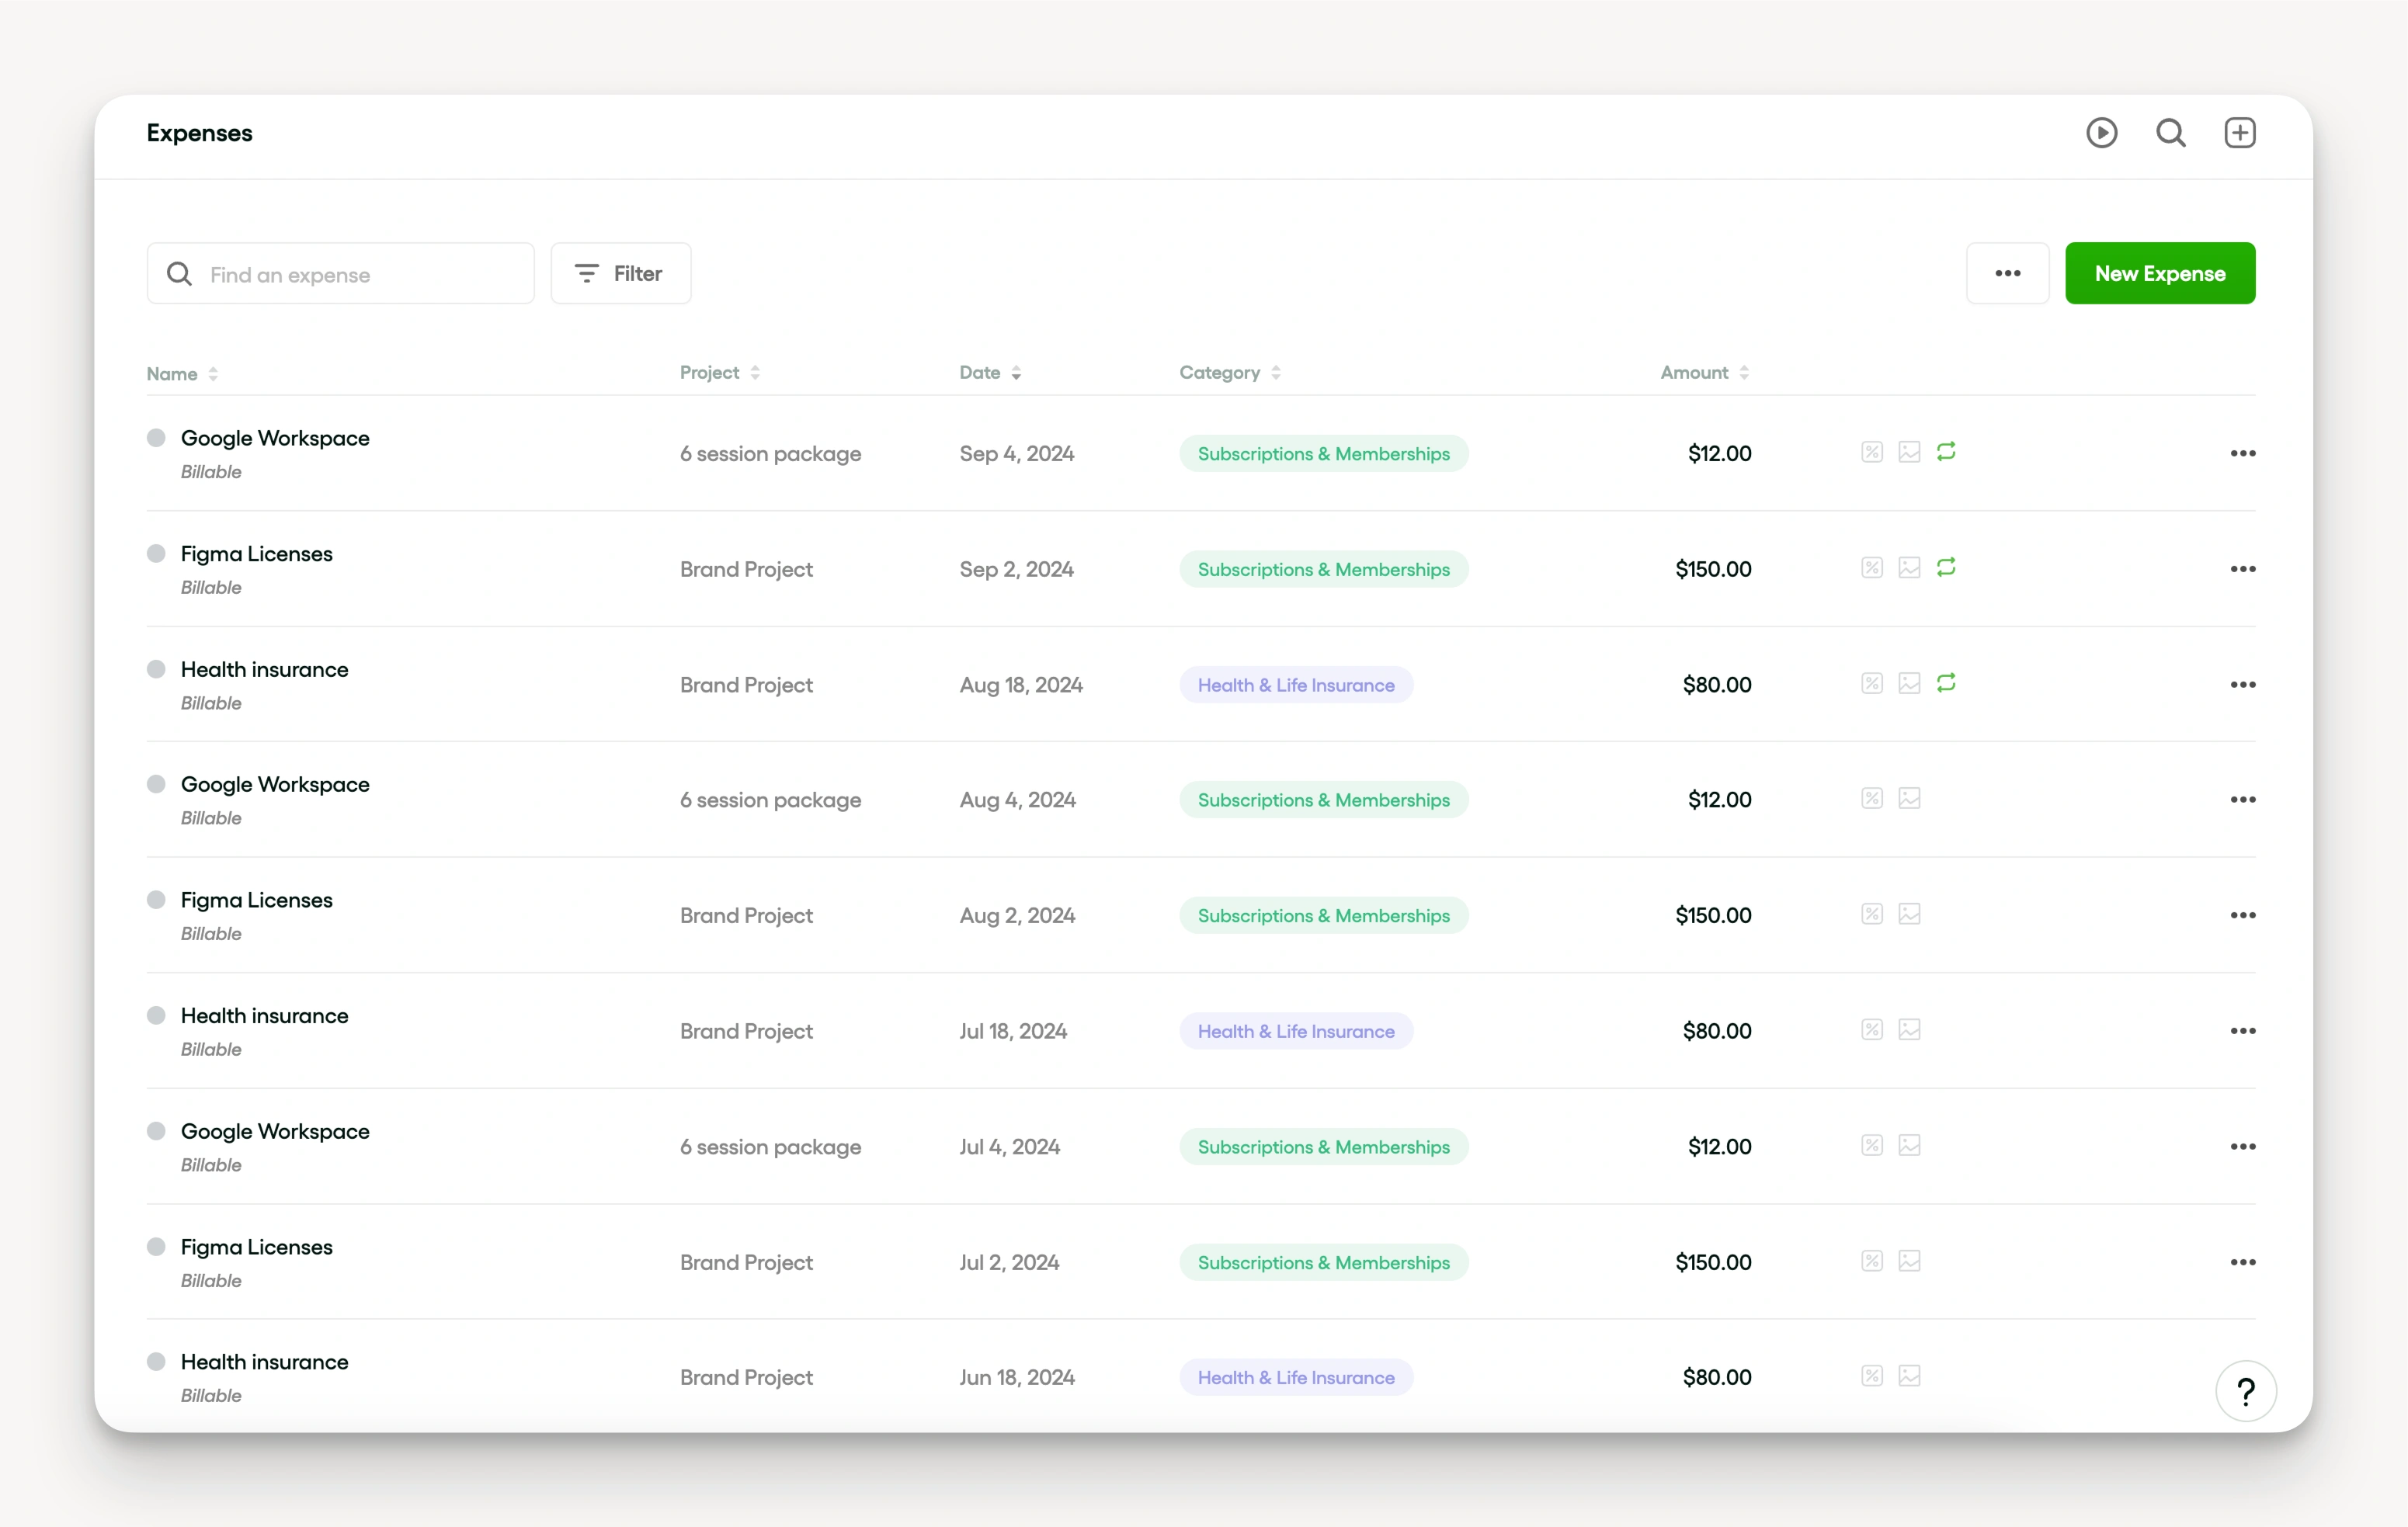Select the Aug 2 Figma Licenses row circle

coord(156,900)
